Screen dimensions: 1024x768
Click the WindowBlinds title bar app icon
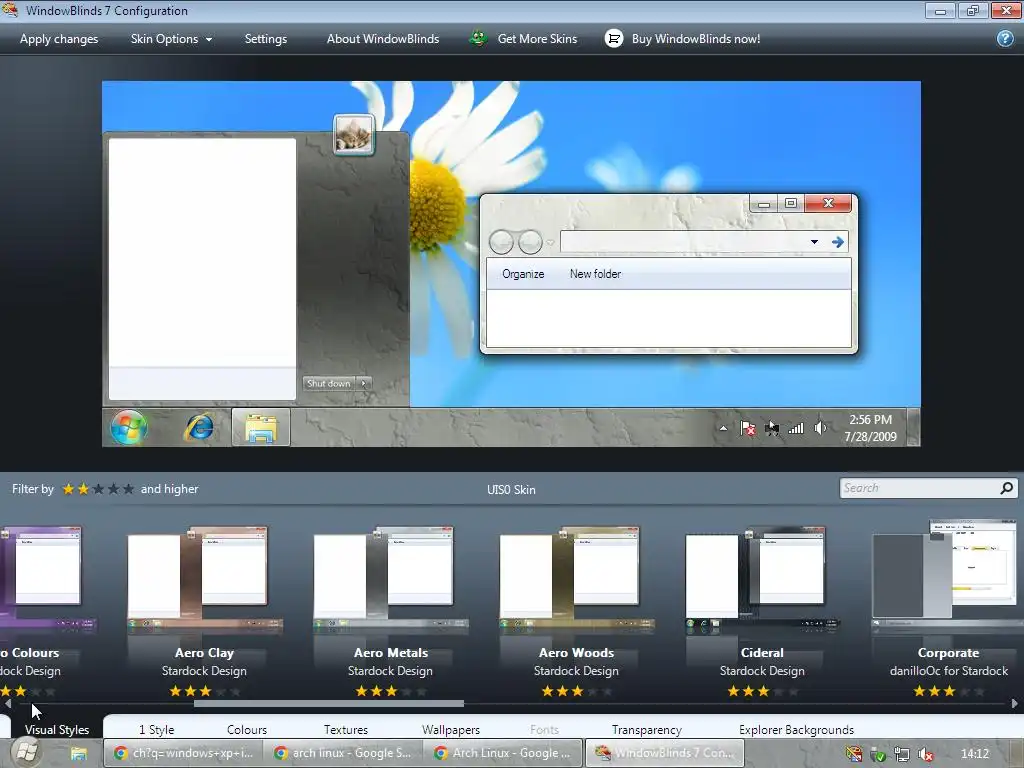(x=10, y=10)
